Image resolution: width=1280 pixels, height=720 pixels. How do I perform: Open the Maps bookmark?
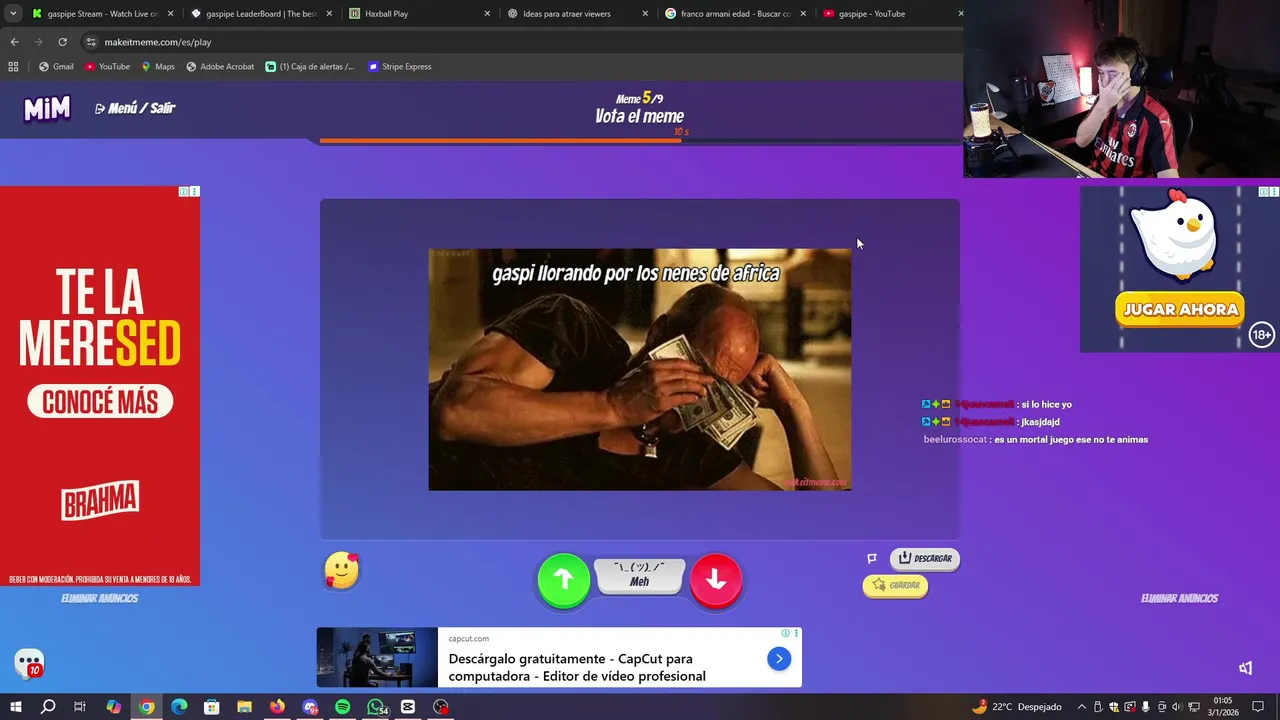coord(158,67)
